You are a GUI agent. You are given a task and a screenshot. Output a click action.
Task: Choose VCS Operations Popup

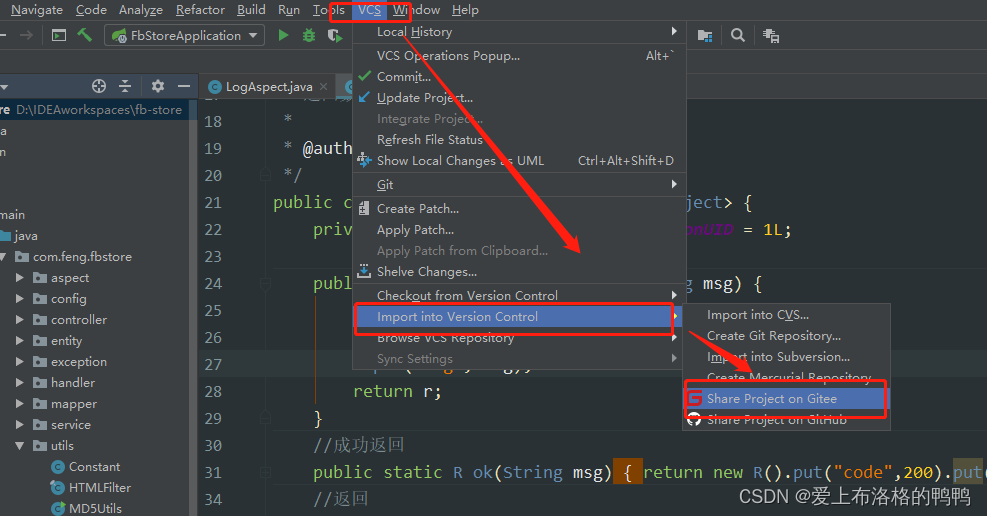519,55
